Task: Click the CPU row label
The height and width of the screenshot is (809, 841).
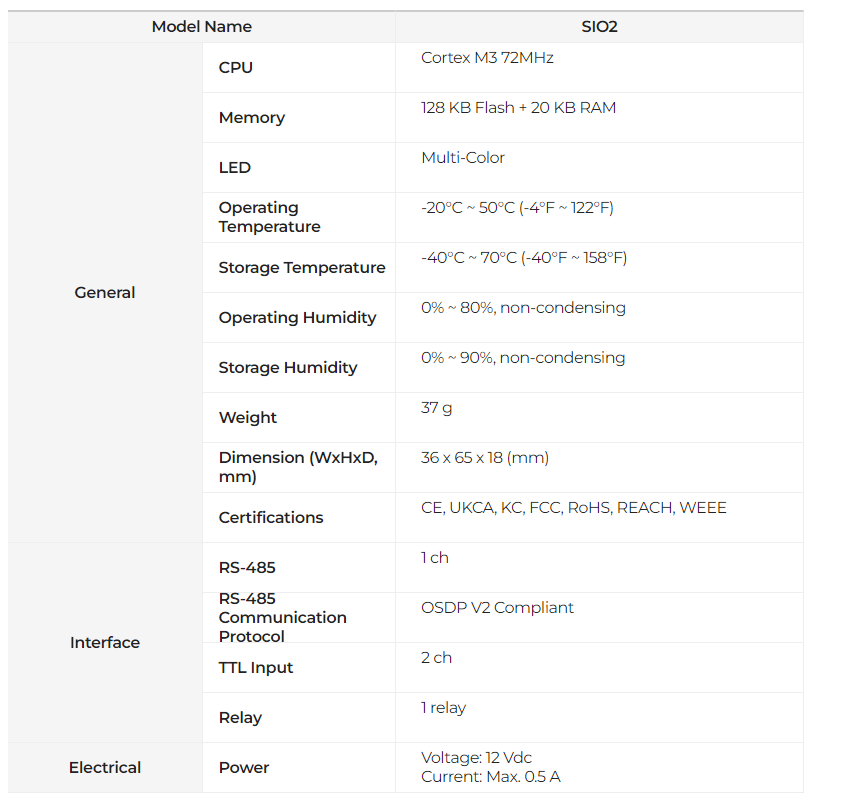Action: [236, 68]
